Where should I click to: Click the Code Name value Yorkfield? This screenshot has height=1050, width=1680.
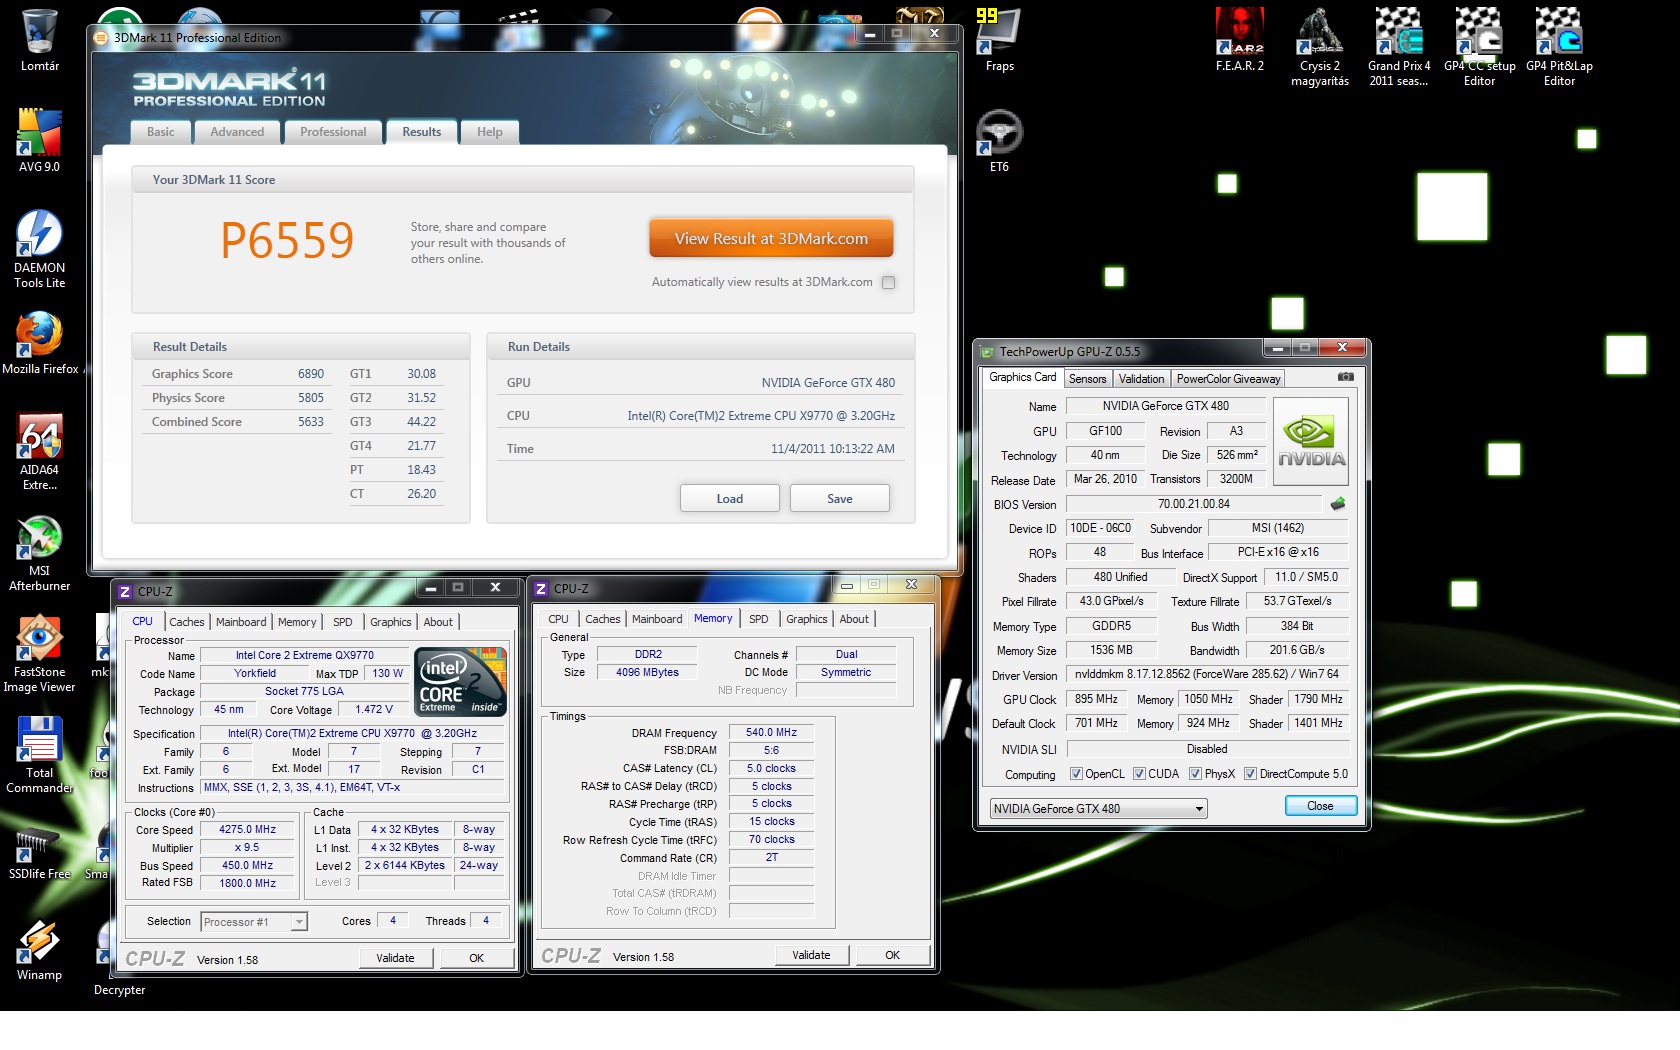pos(255,673)
